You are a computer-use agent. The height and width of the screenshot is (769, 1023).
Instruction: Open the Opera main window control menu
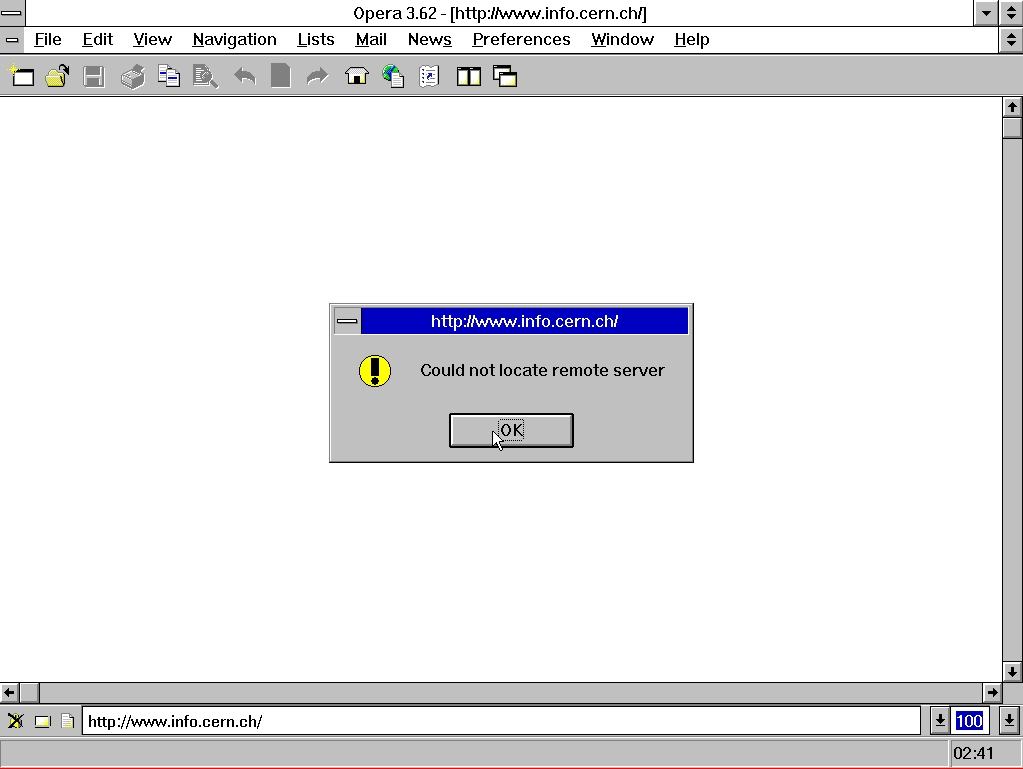point(12,13)
